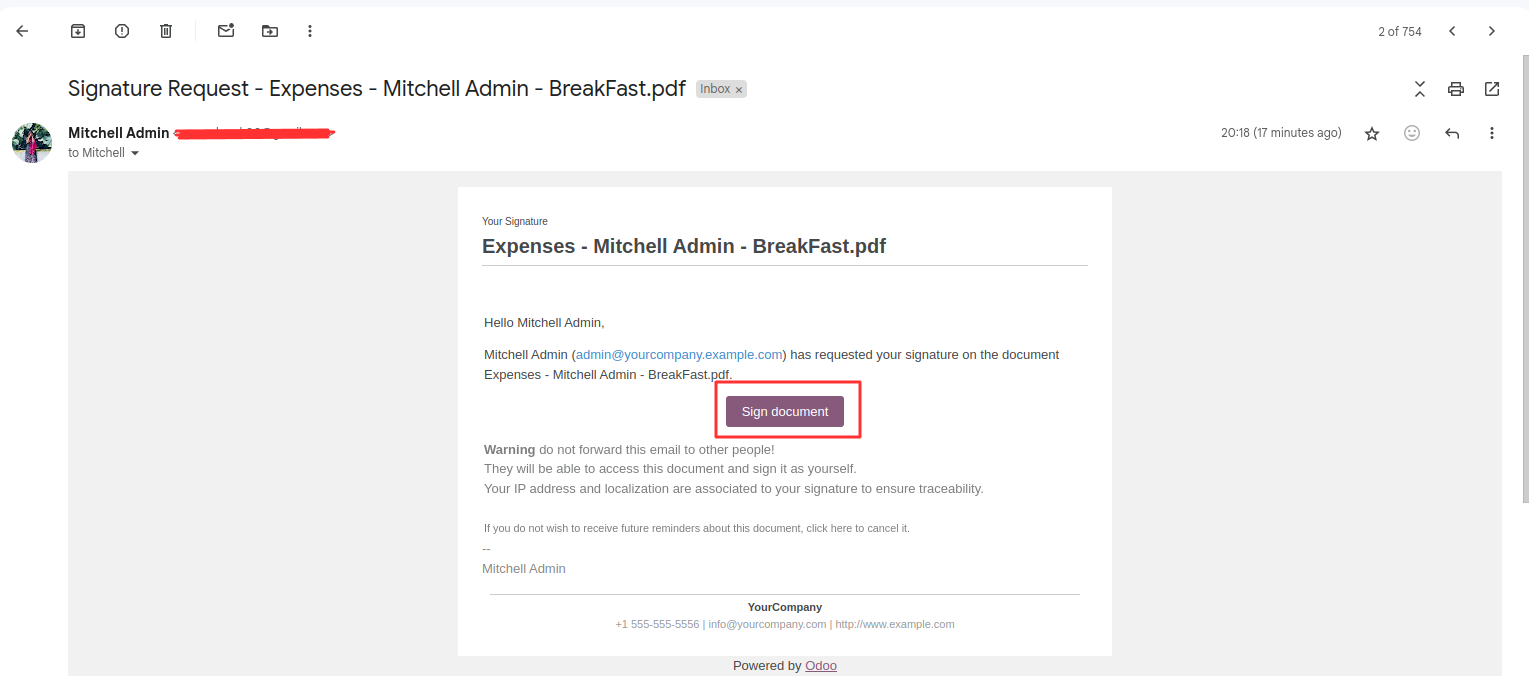This screenshot has height=677, width=1529.
Task: Open the admin@yourcompany.example.com email link
Action: pos(679,354)
